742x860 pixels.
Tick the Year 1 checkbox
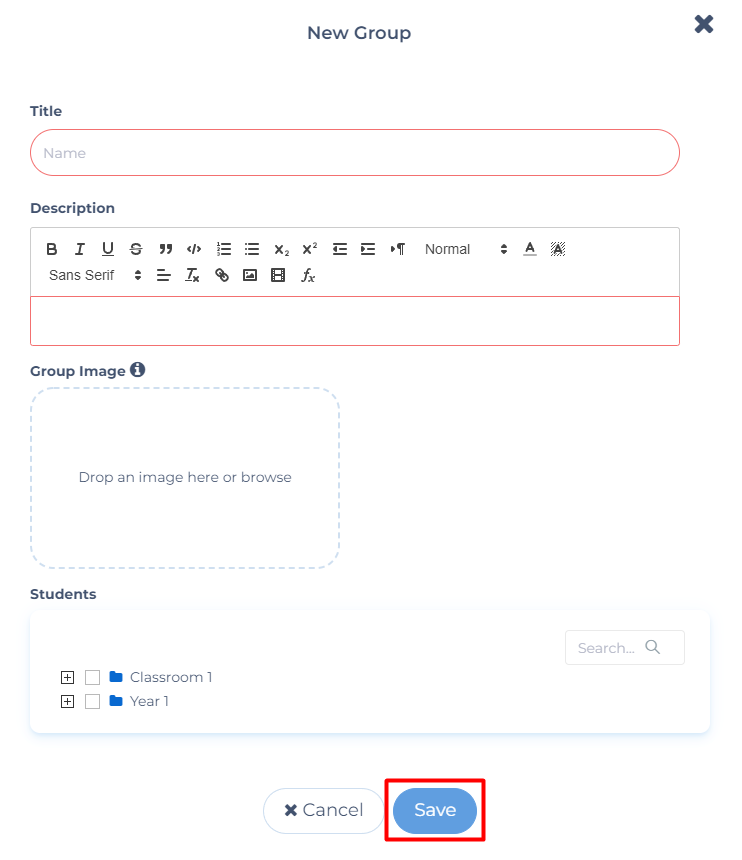click(x=93, y=701)
